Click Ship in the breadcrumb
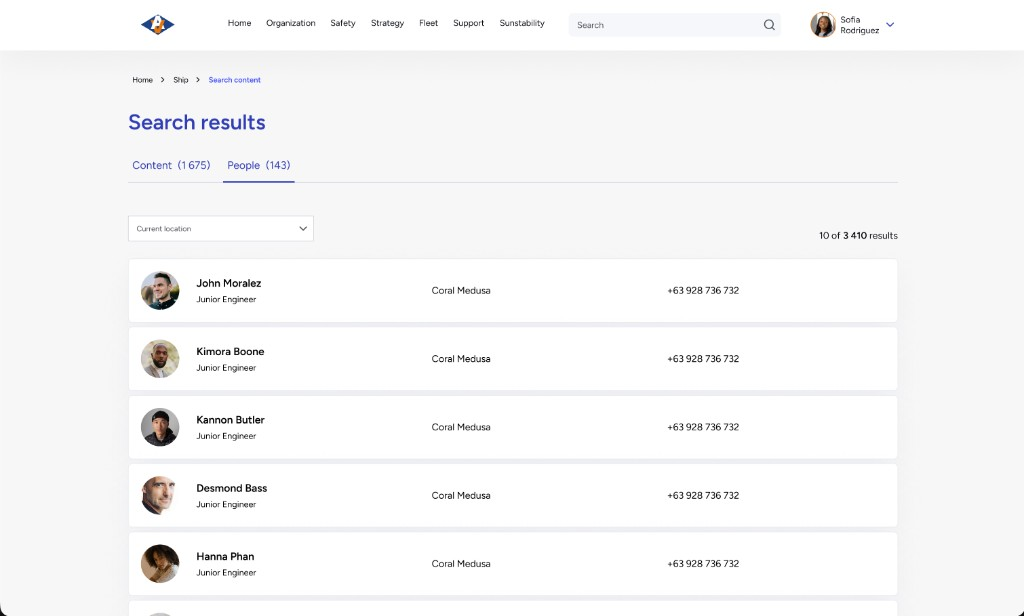 coord(180,80)
